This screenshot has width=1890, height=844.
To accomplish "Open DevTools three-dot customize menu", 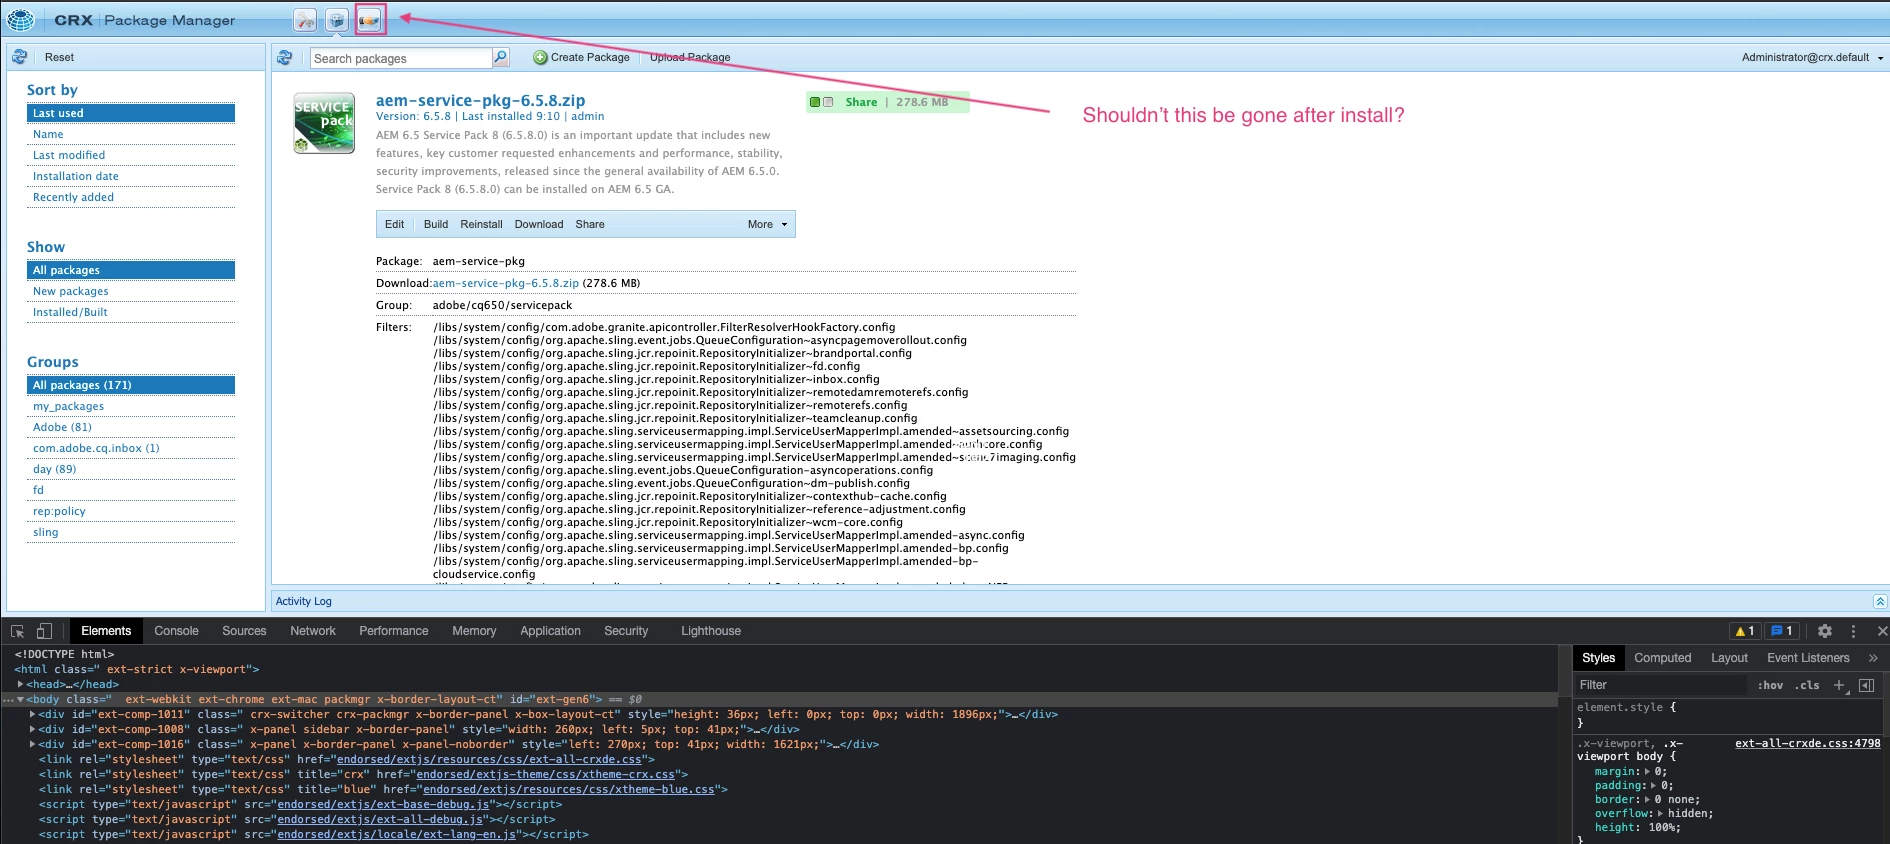I will point(1853,631).
